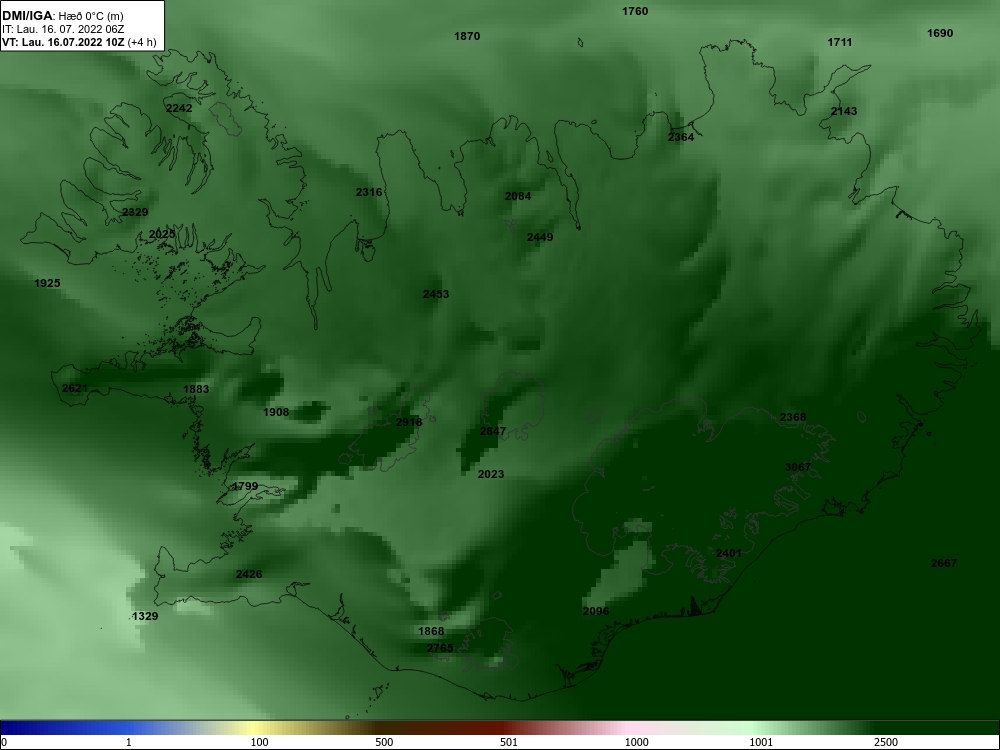1000x750 pixels.
Task: Click the 1711 height label
Action: coord(839,42)
